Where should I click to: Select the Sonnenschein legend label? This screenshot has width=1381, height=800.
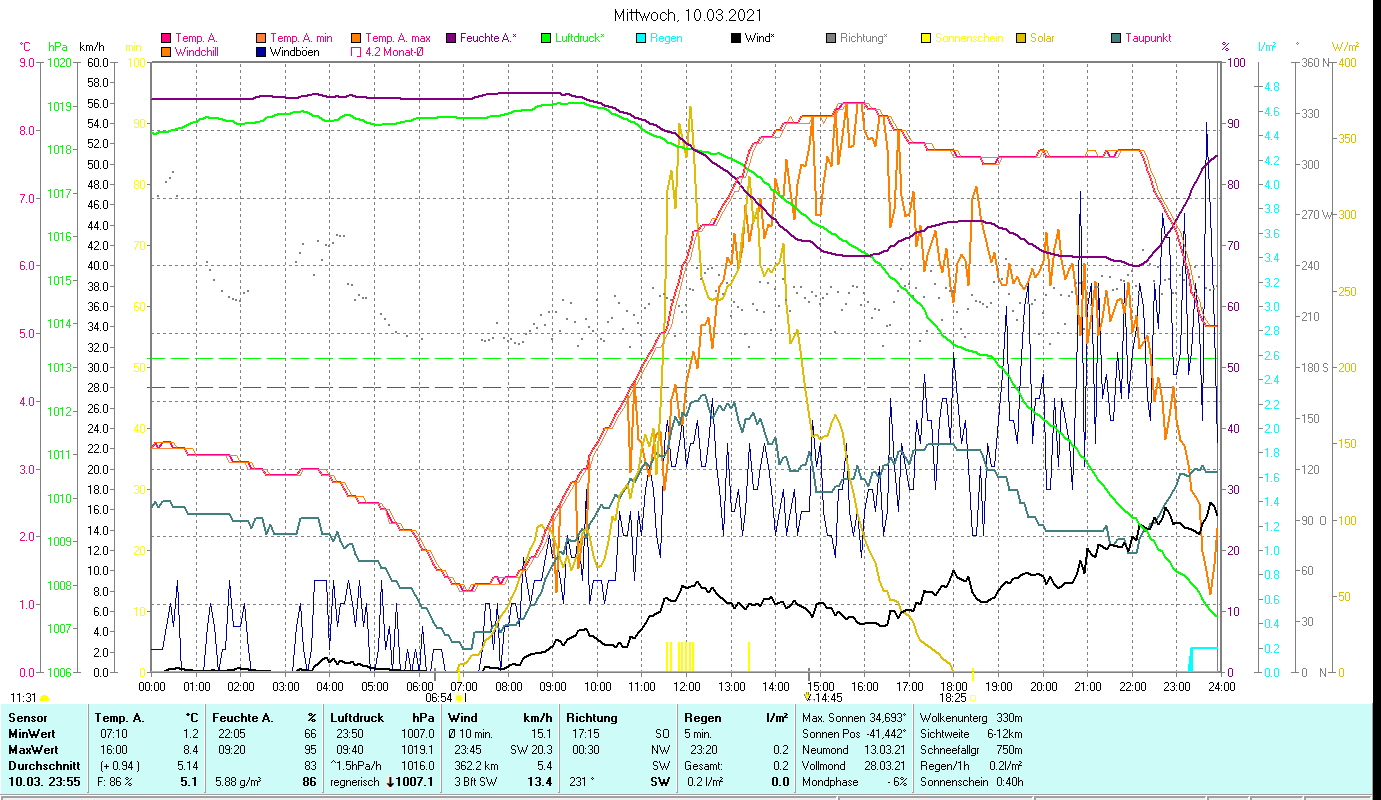click(969, 39)
